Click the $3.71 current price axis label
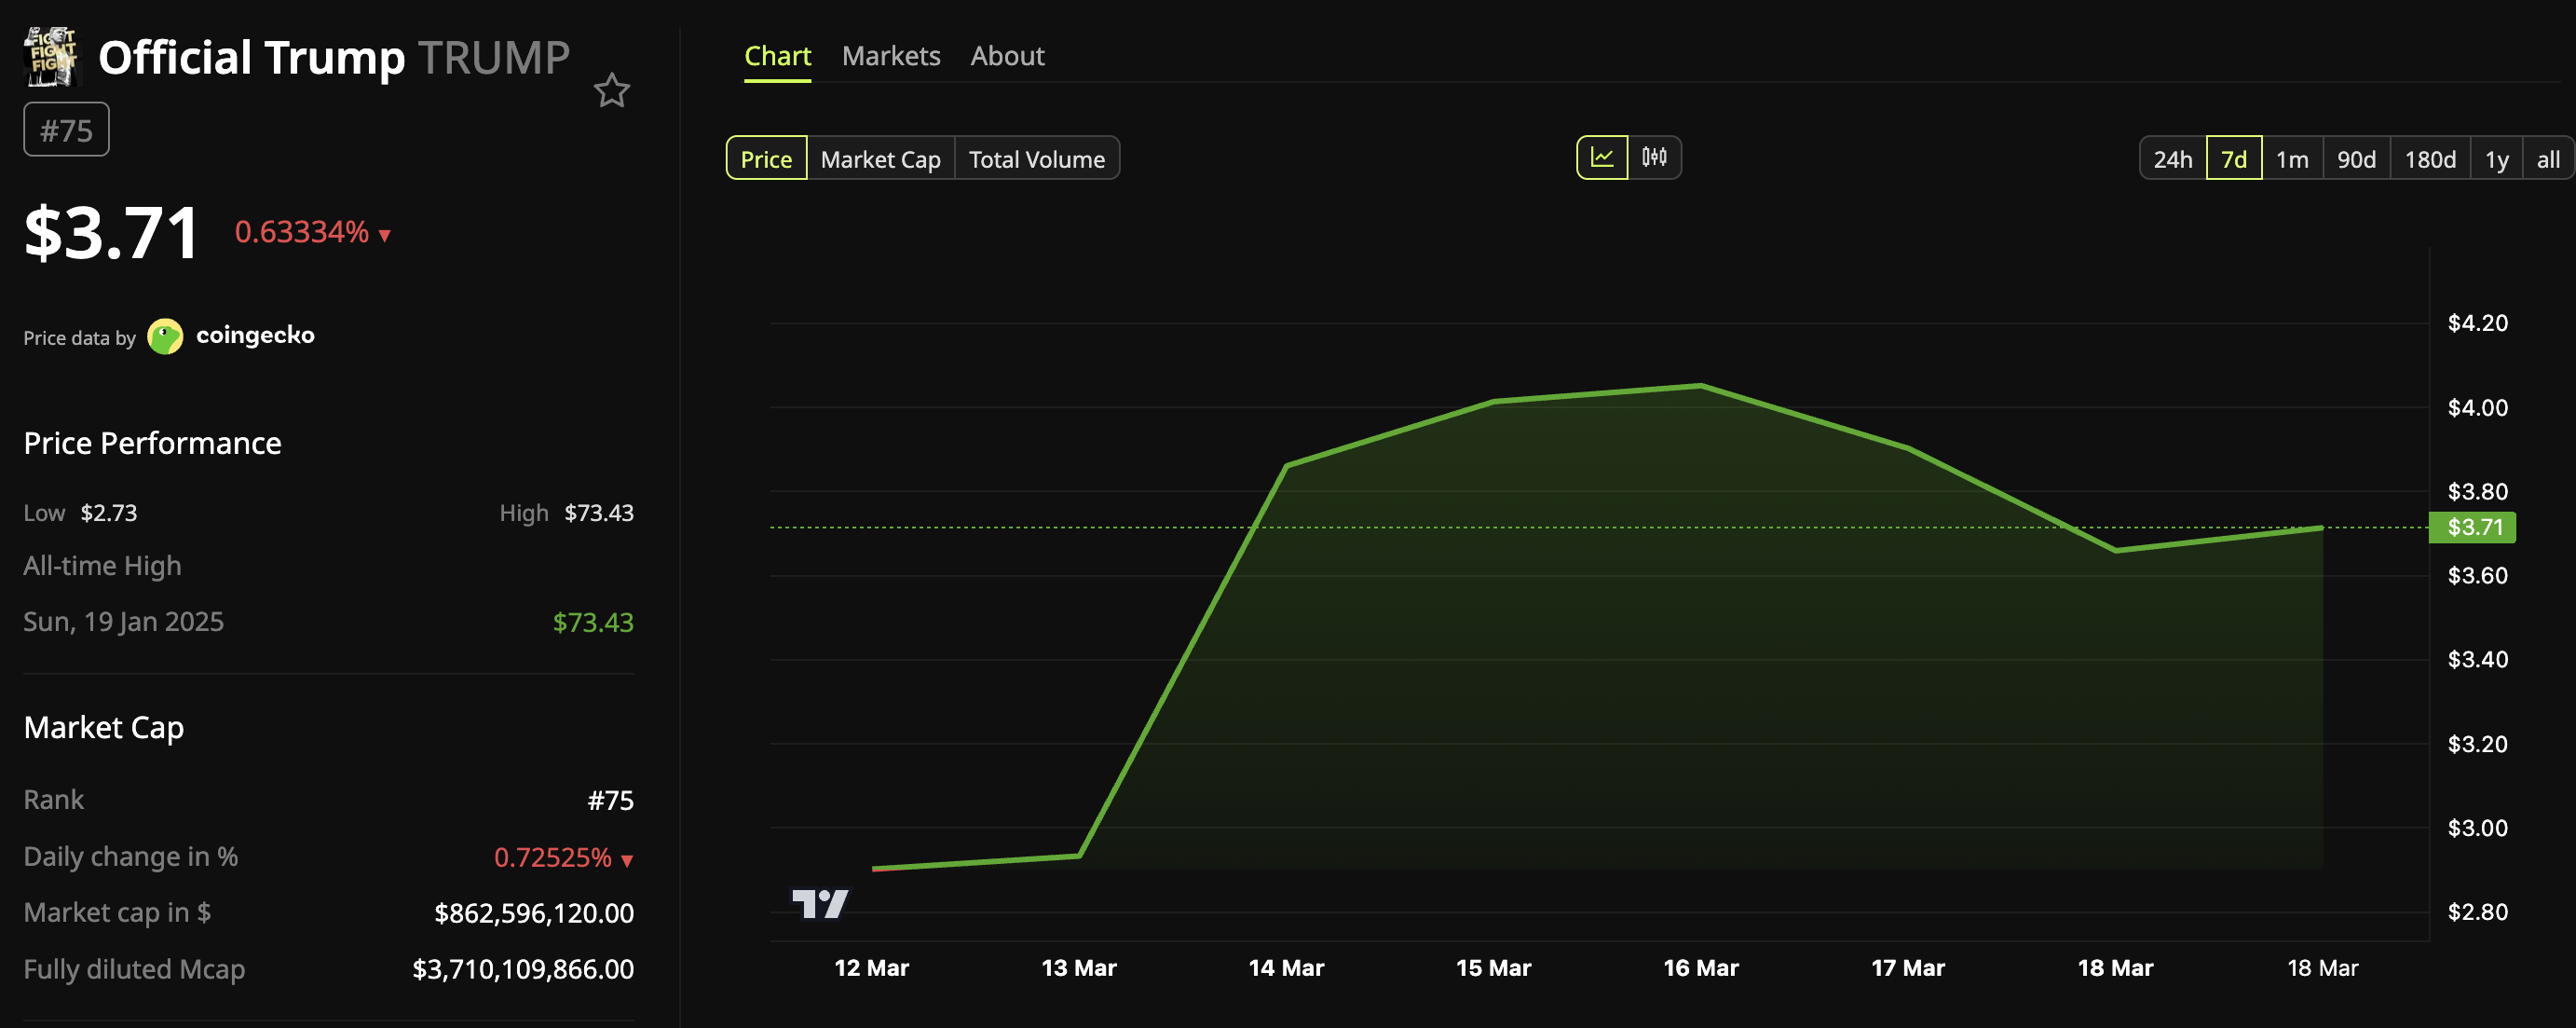This screenshot has width=2576, height=1028. 2472,527
